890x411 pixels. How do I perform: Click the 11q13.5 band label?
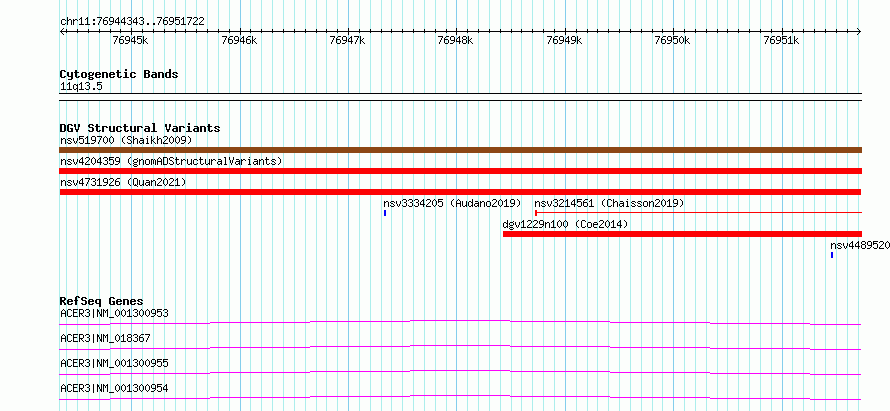pyautogui.click(x=81, y=86)
